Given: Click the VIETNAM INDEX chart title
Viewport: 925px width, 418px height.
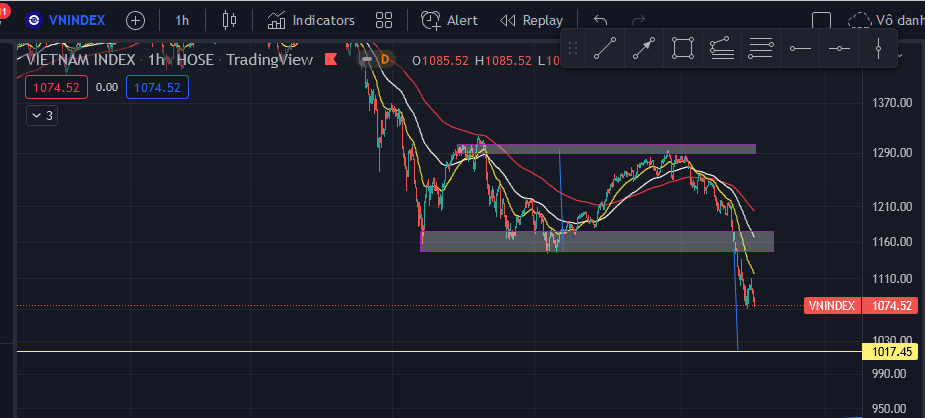Looking at the screenshot, I should pyautogui.click(x=81, y=59).
